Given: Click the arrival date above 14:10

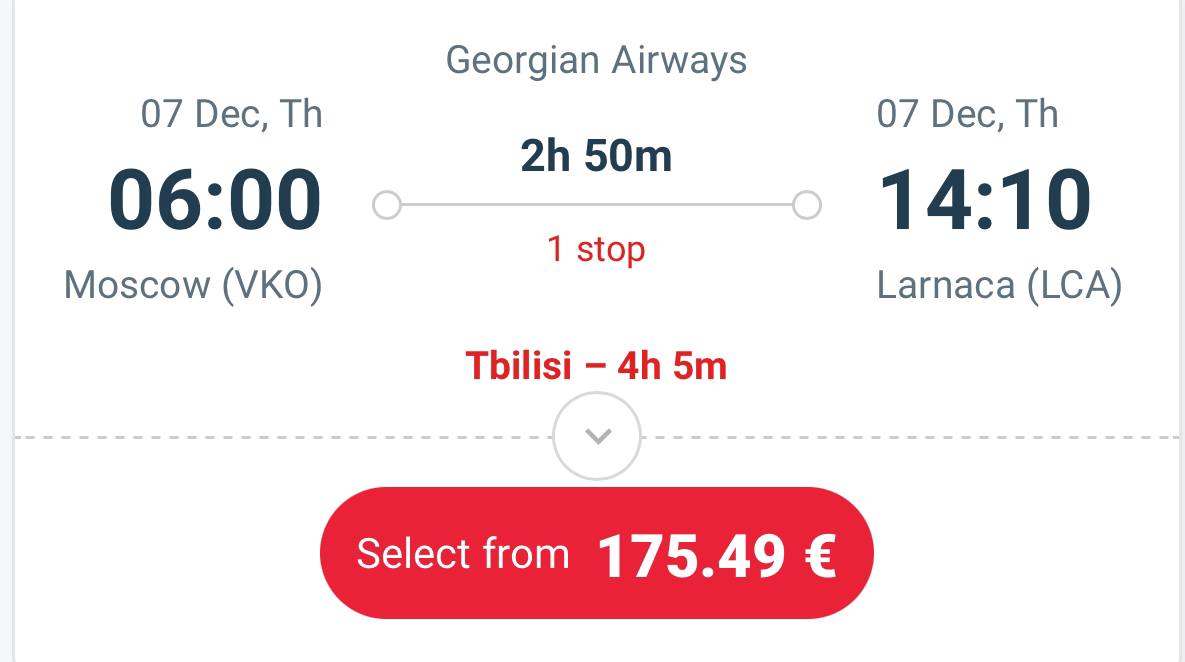Looking at the screenshot, I should point(967,114).
